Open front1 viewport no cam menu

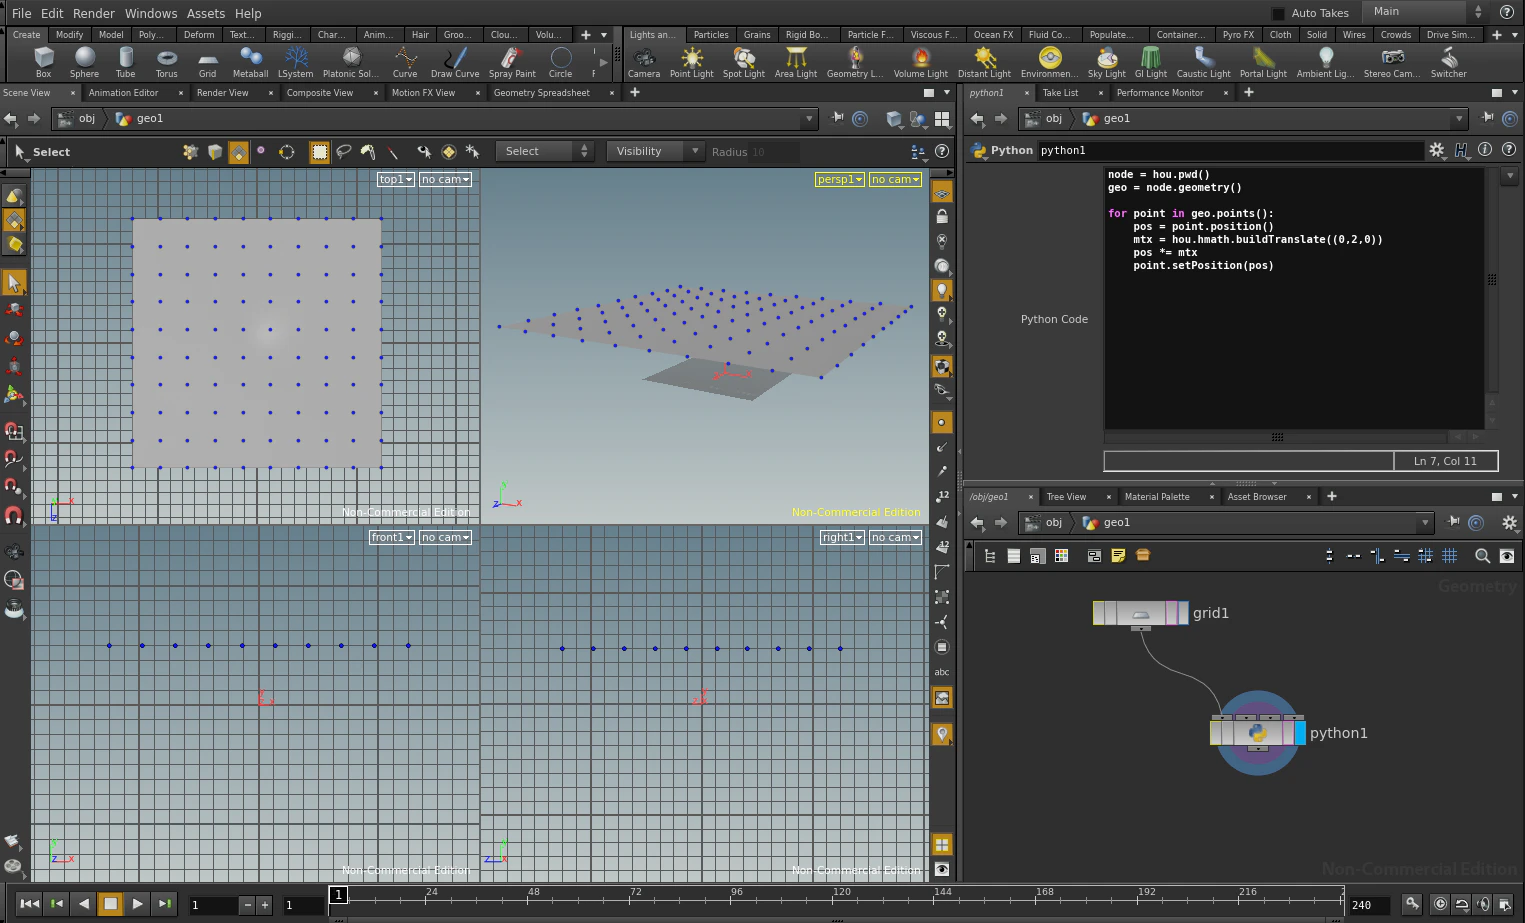445,537
